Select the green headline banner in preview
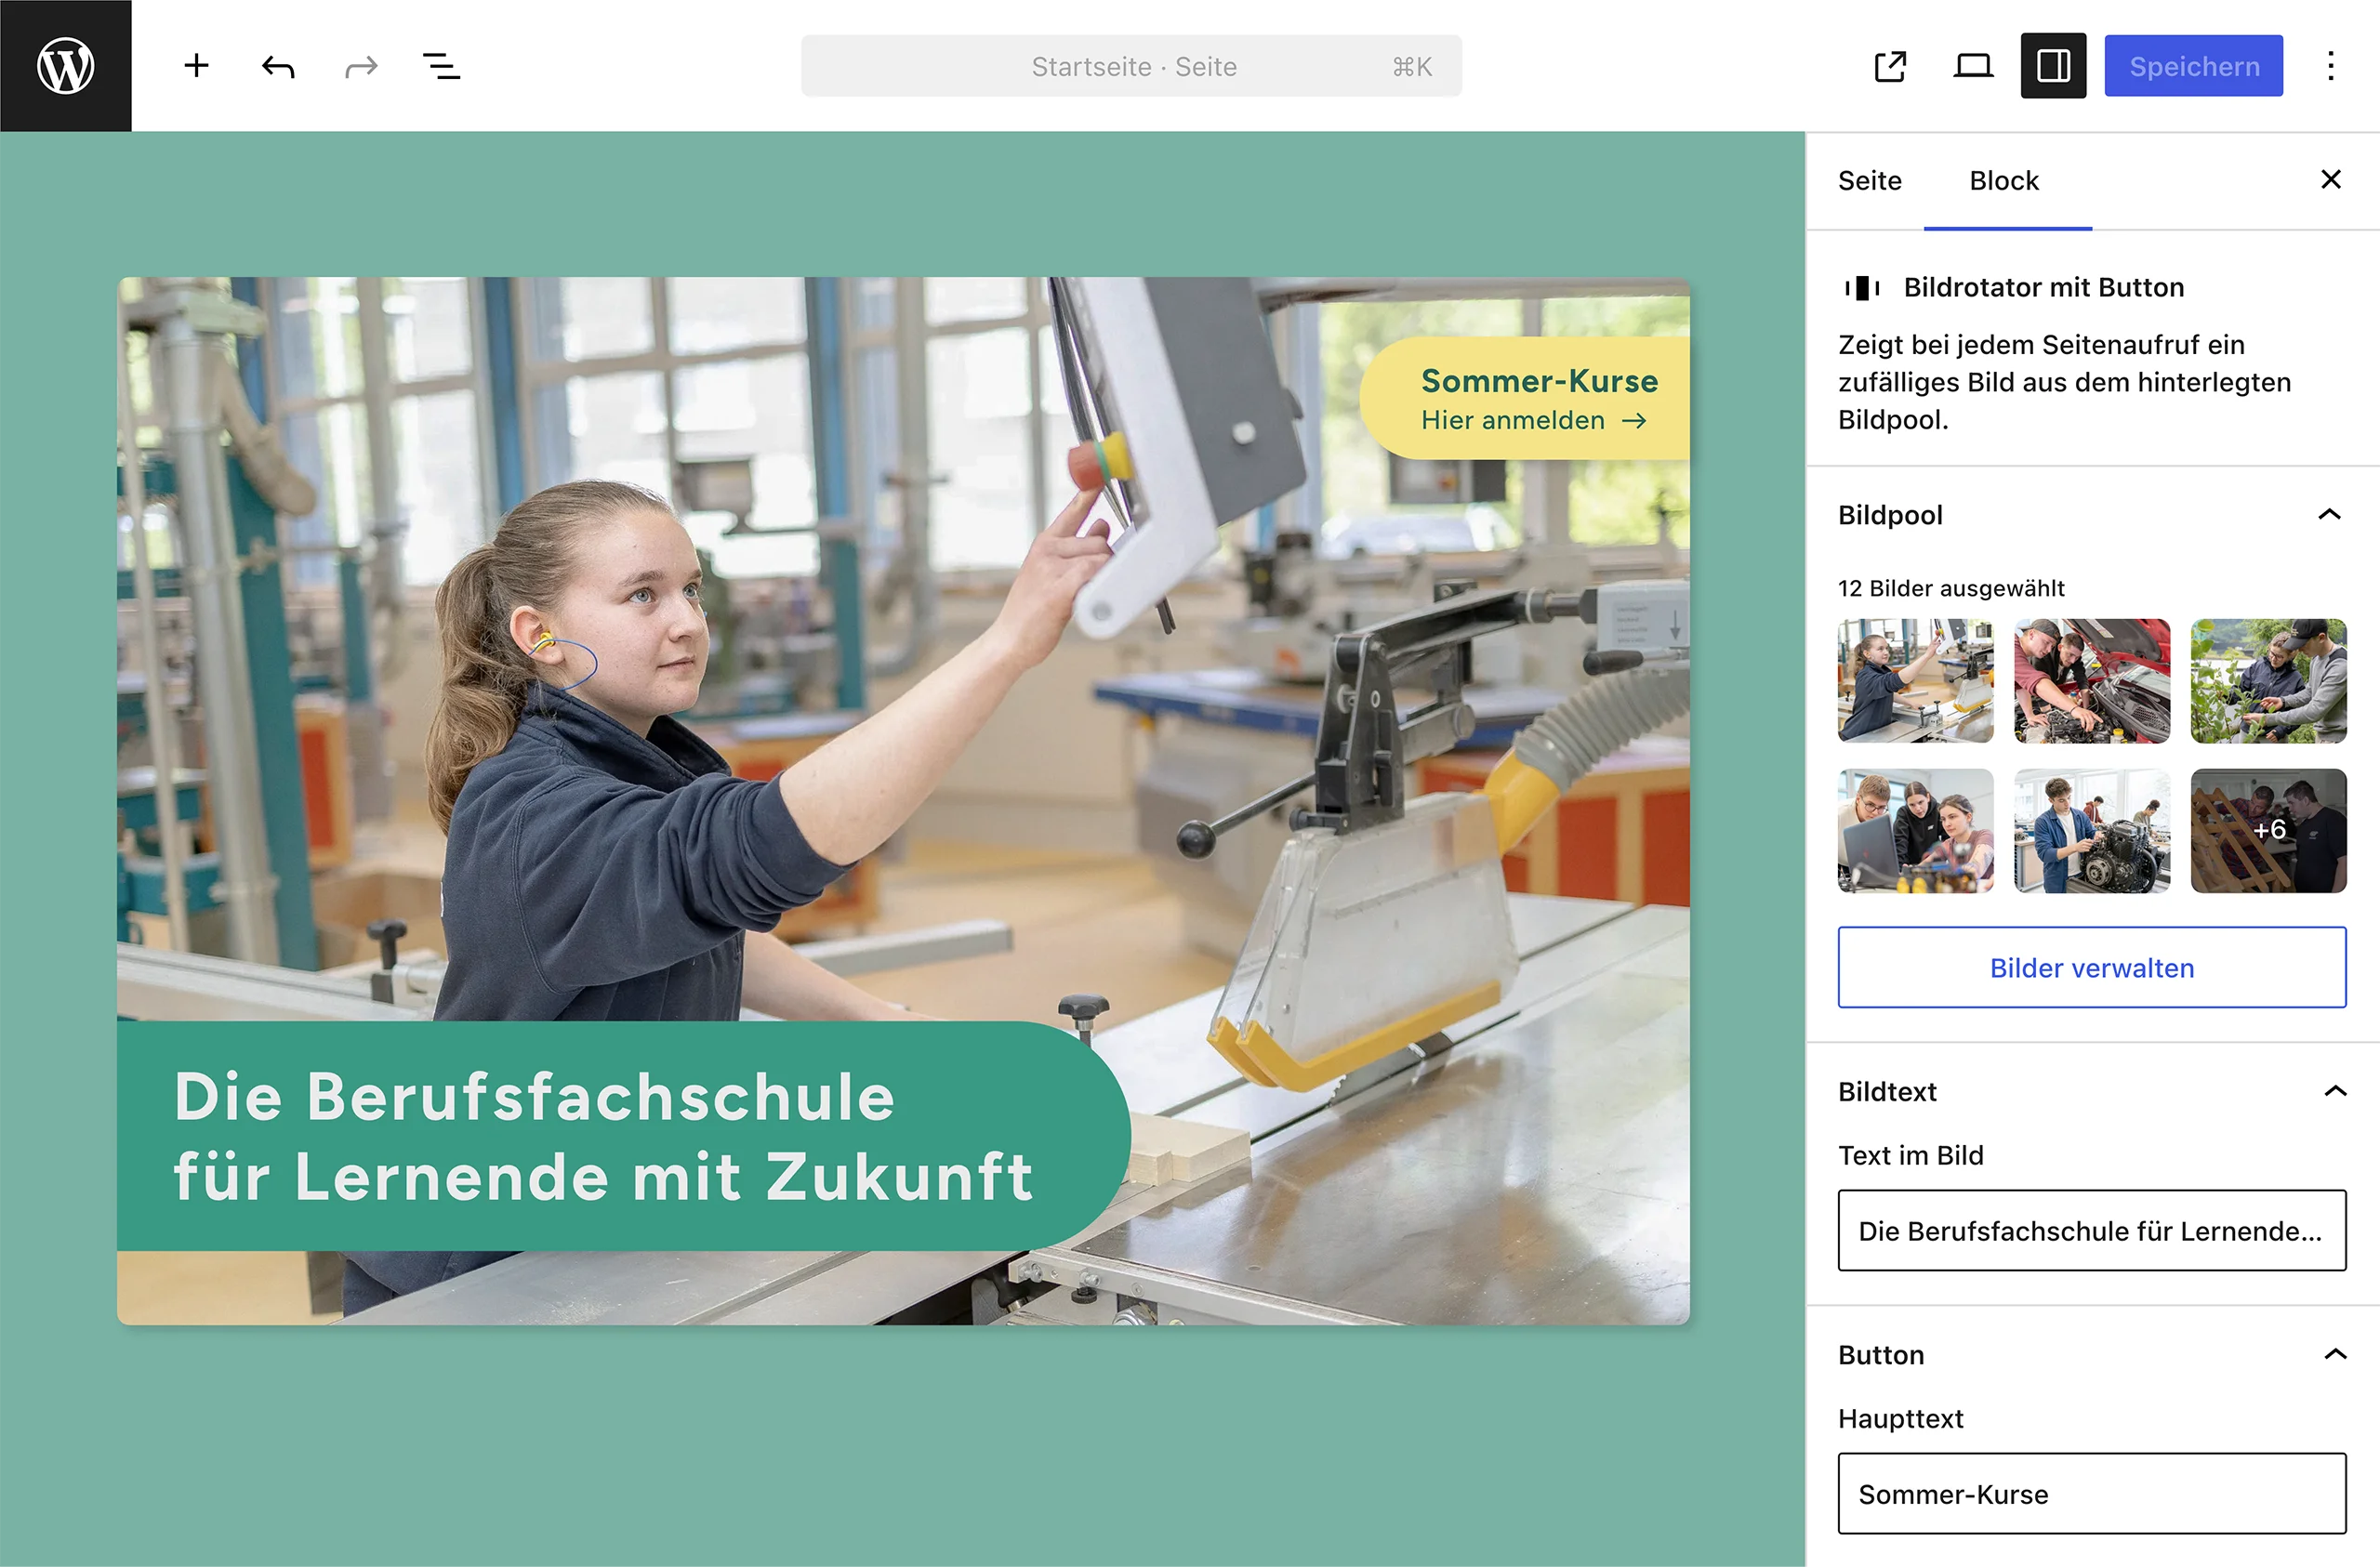Image resolution: width=2380 pixels, height=1567 pixels. coord(623,1135)
